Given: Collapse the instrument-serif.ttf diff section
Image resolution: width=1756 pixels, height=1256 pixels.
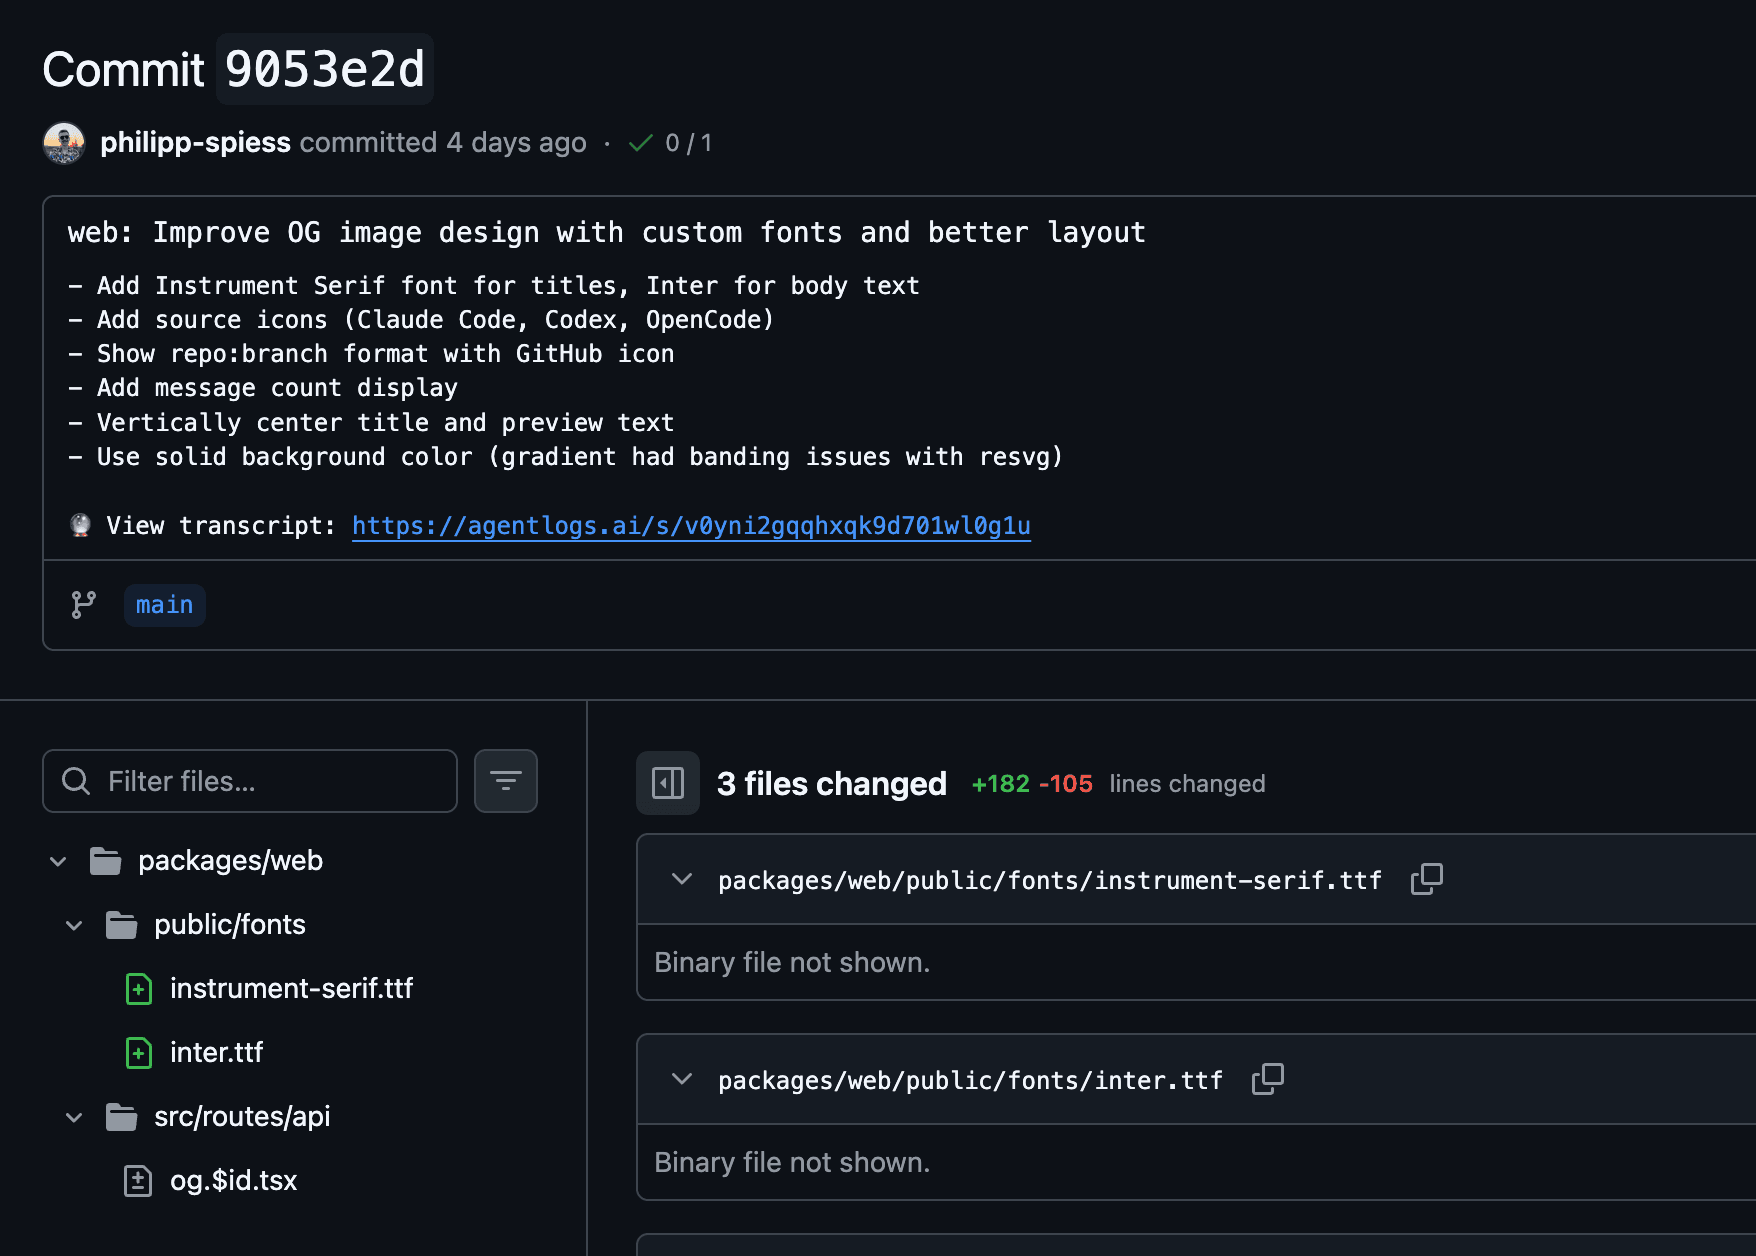Looking at the screenshot, I should click(681, 879).
